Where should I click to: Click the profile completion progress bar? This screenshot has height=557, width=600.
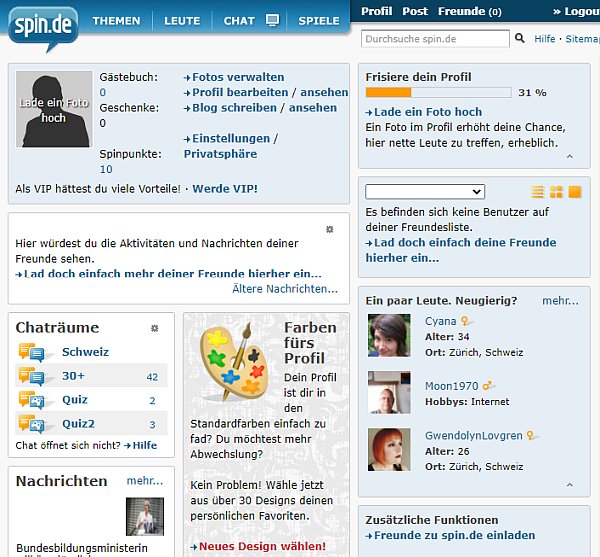[438, 93]
